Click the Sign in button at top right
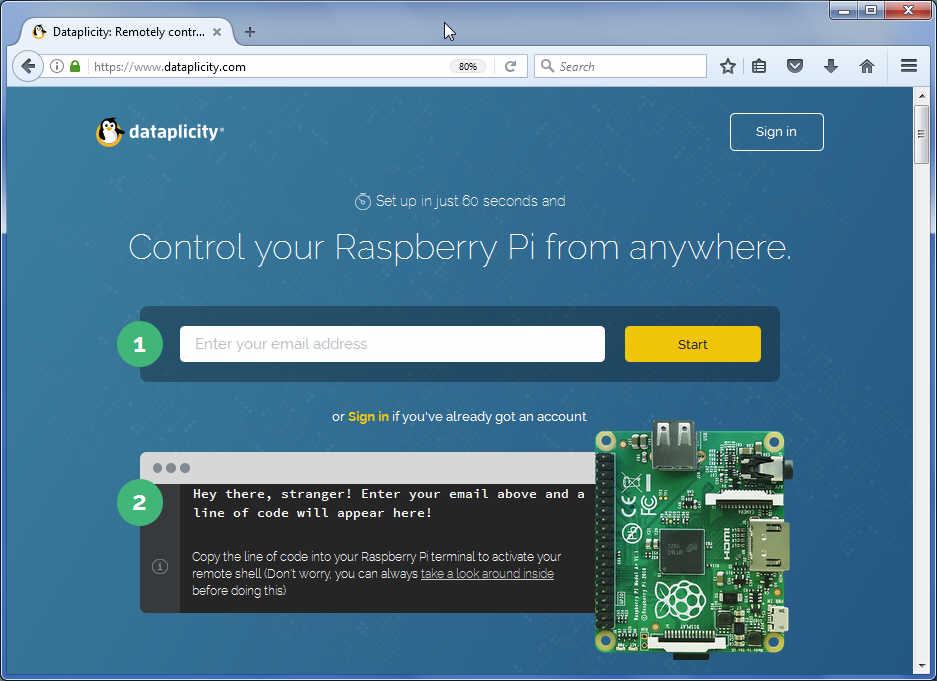Viewport: 937px width, 681px height. tap(776, 132)
